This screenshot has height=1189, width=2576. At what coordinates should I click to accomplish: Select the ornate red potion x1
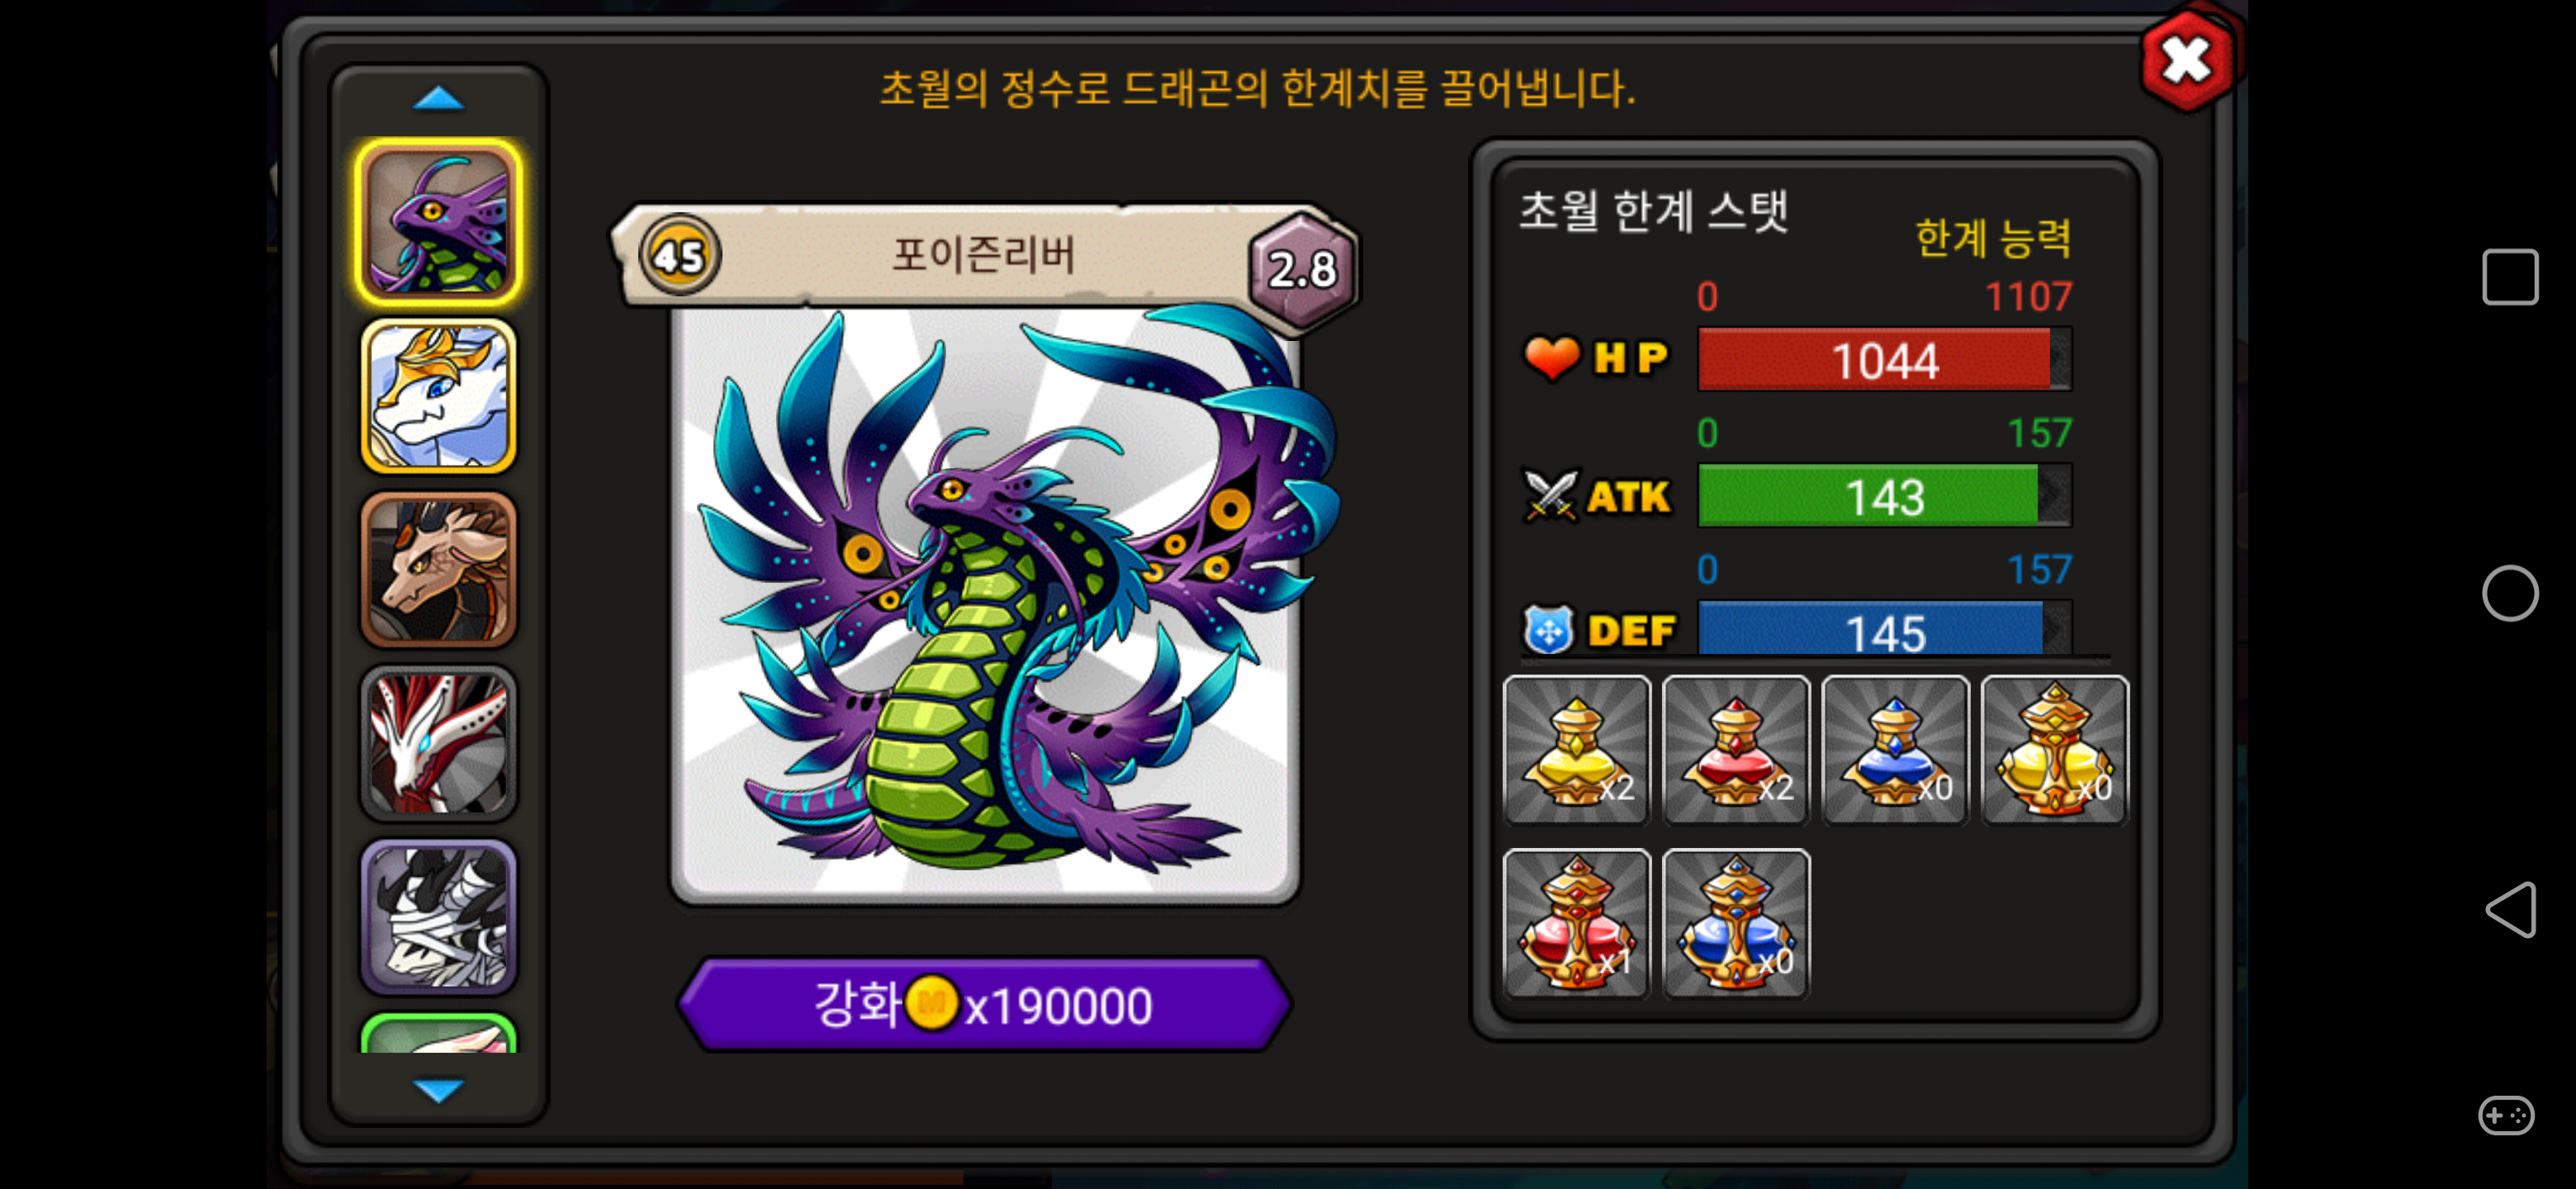[1577, 923]
